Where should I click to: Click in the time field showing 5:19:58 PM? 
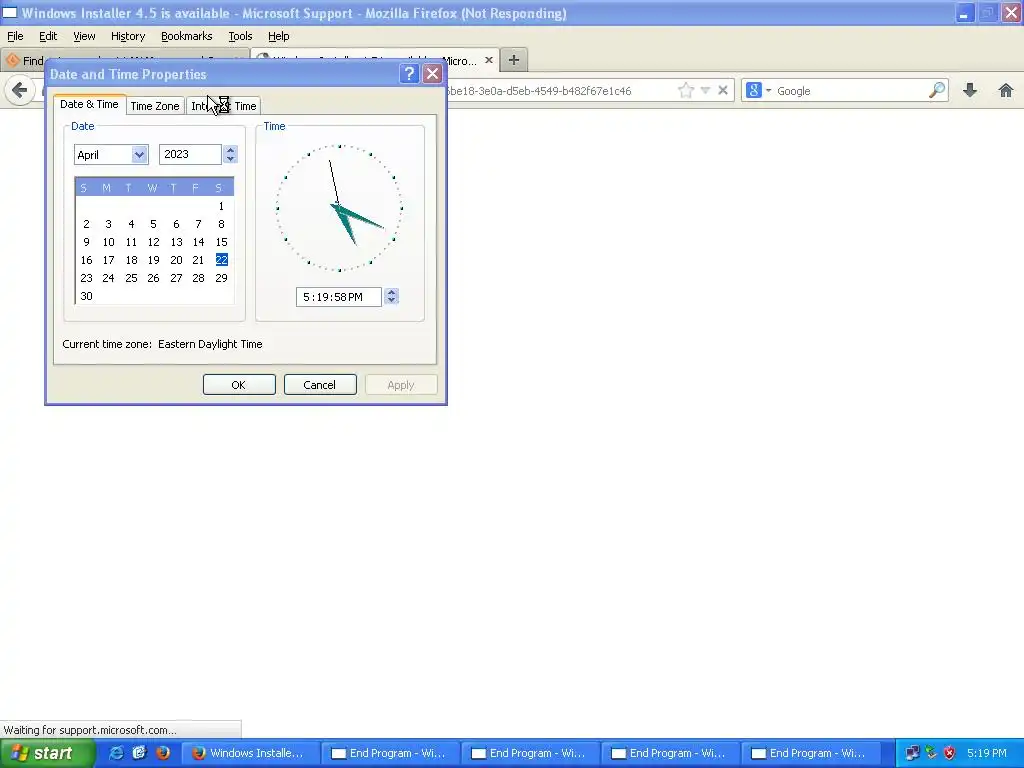point(338,296)
